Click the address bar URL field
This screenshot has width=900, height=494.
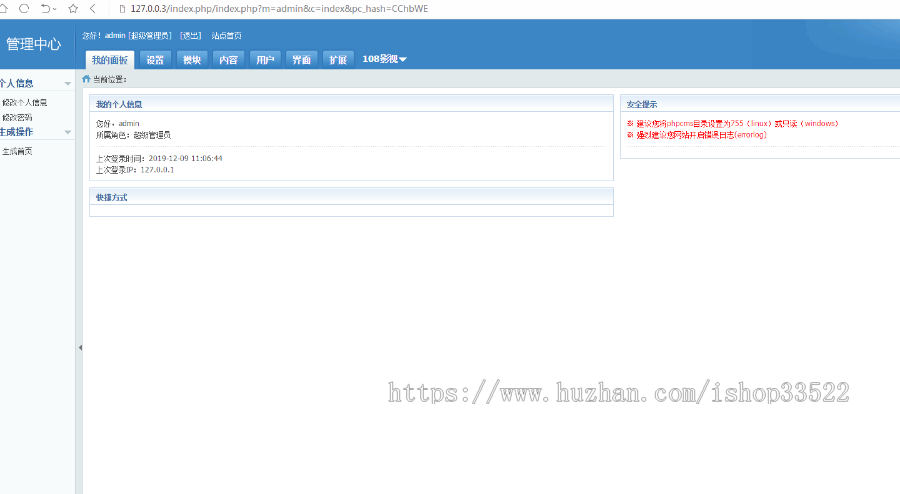point(280,9)
